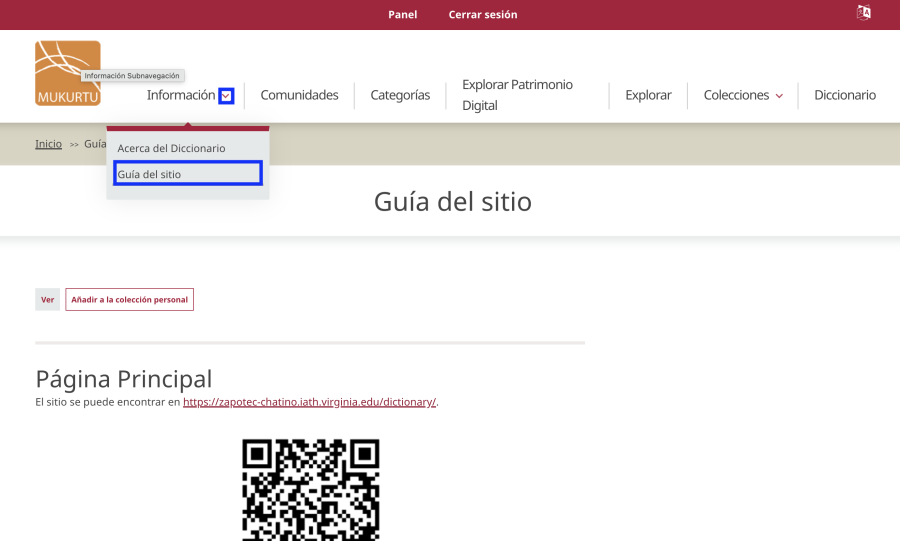
Task: Select Guía del sitio in submenu
Action: (188, 173)
